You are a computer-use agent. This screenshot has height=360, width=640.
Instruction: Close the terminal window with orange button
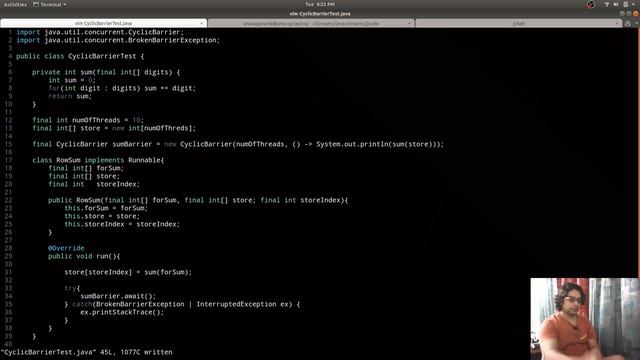click(636, 13)
